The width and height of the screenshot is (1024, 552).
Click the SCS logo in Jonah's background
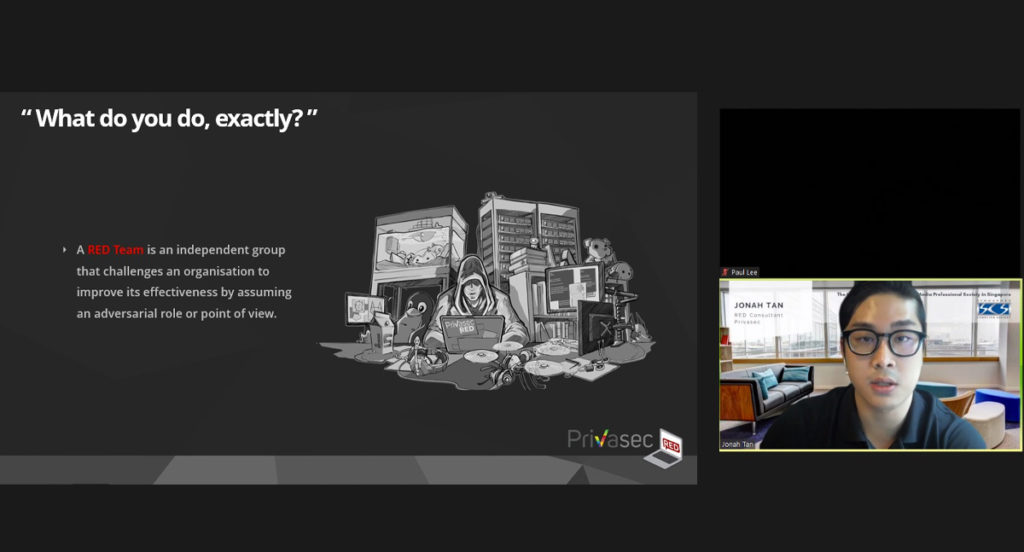993,310
